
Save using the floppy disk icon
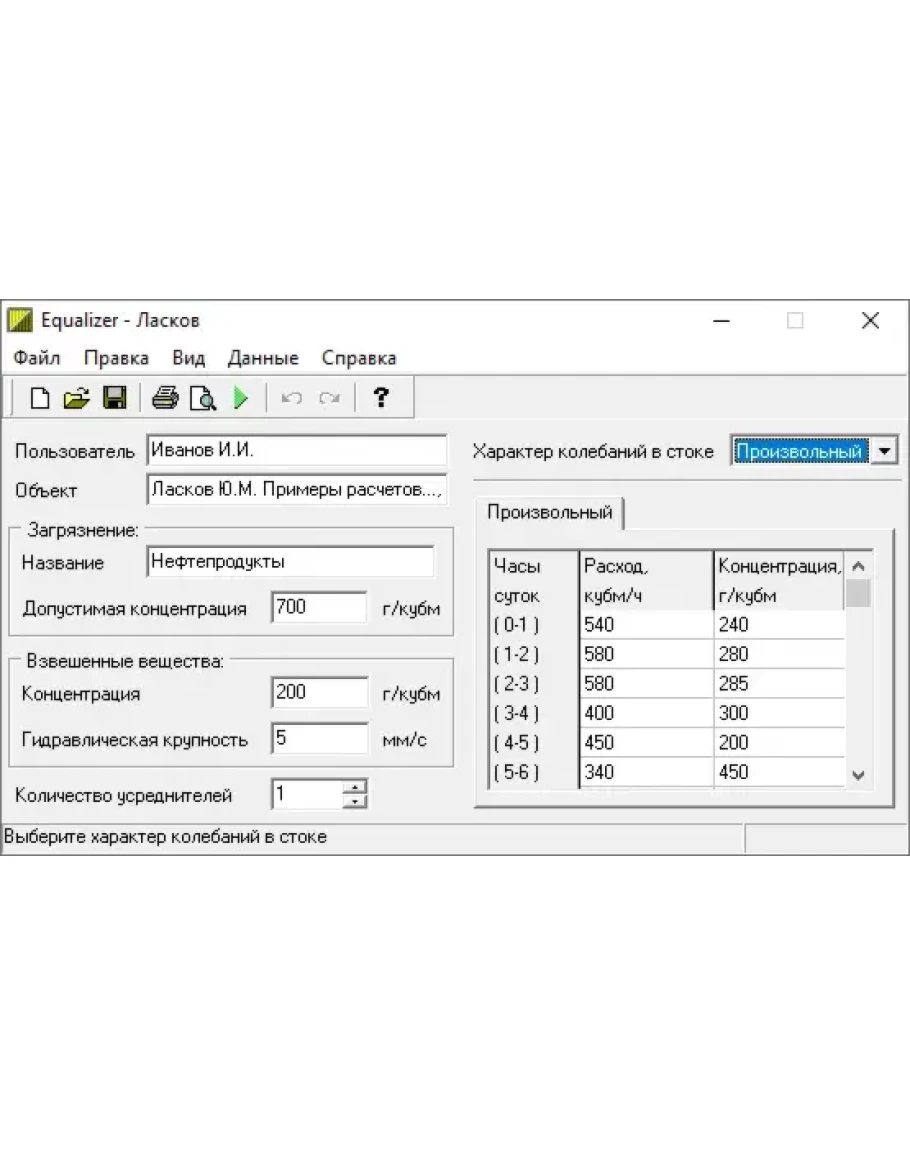(114, 399)
